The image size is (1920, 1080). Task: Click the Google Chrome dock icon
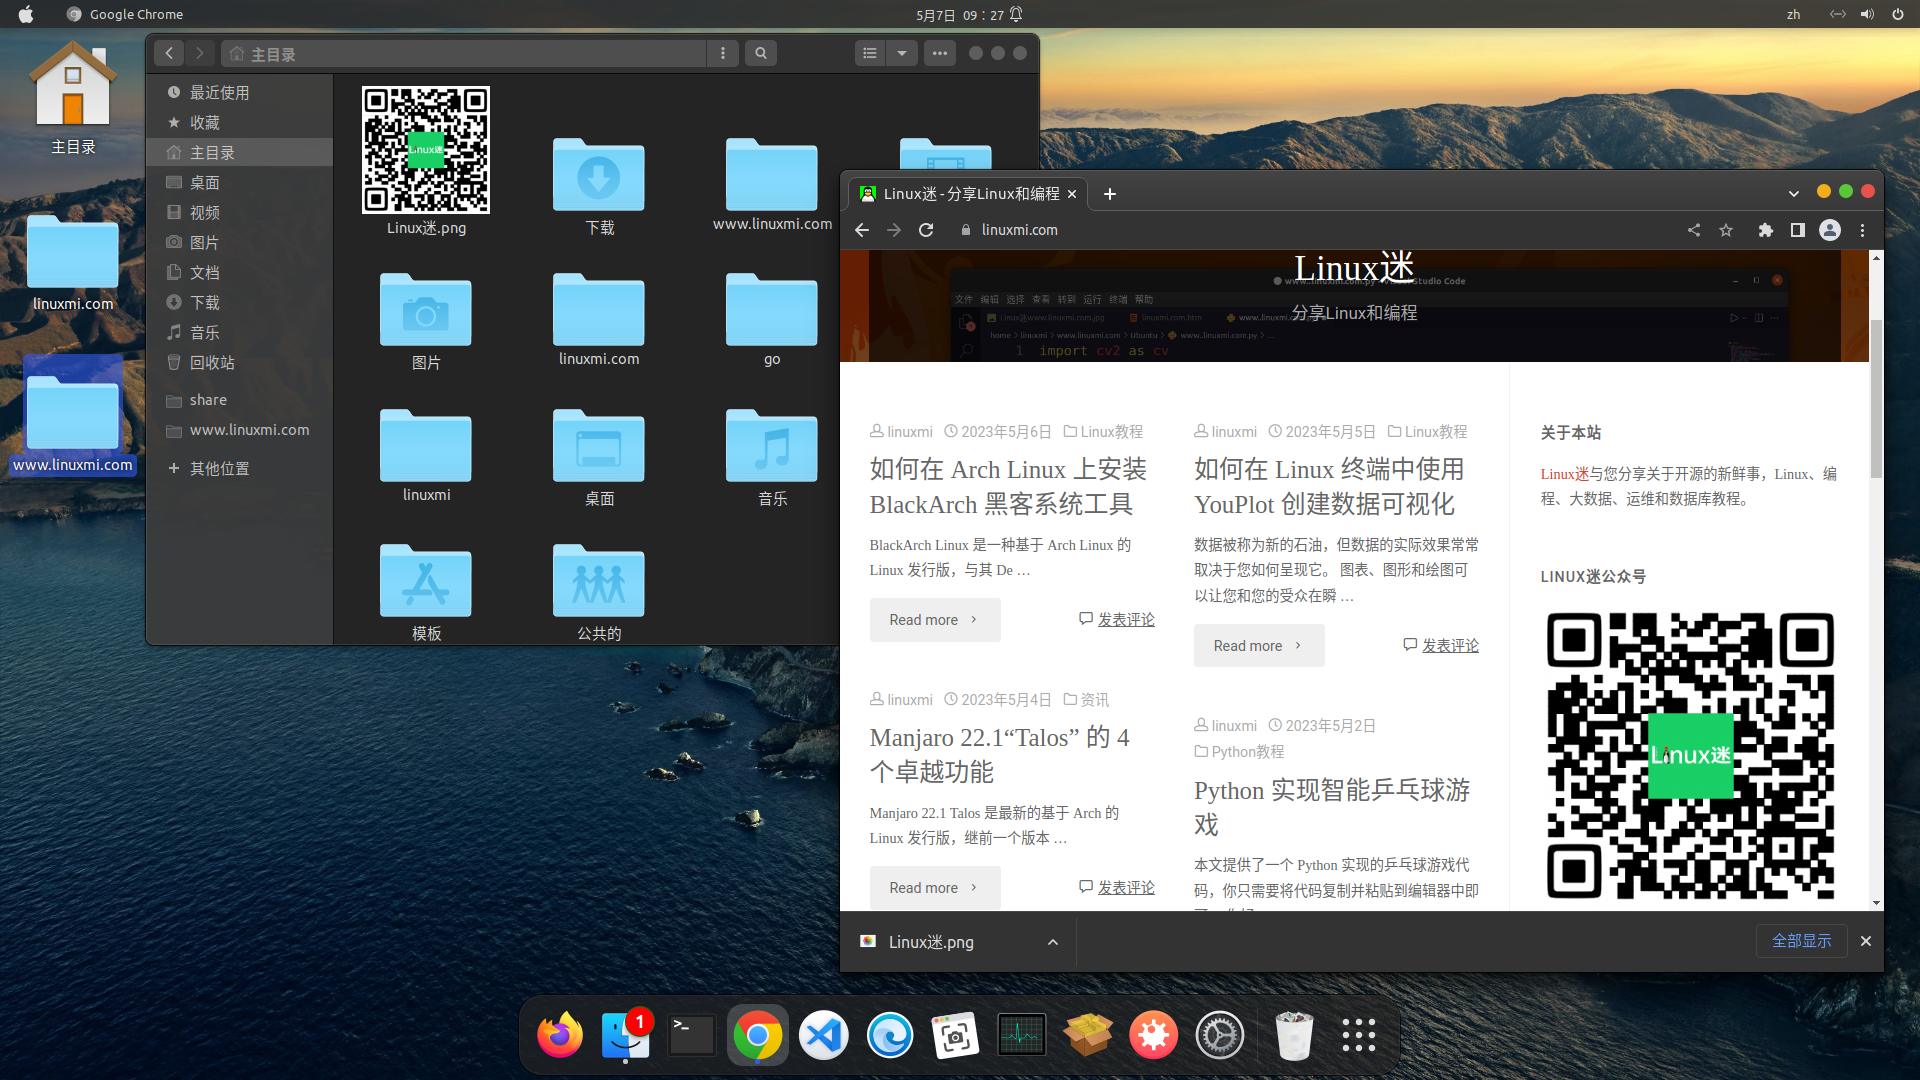tap(758, 1036)
